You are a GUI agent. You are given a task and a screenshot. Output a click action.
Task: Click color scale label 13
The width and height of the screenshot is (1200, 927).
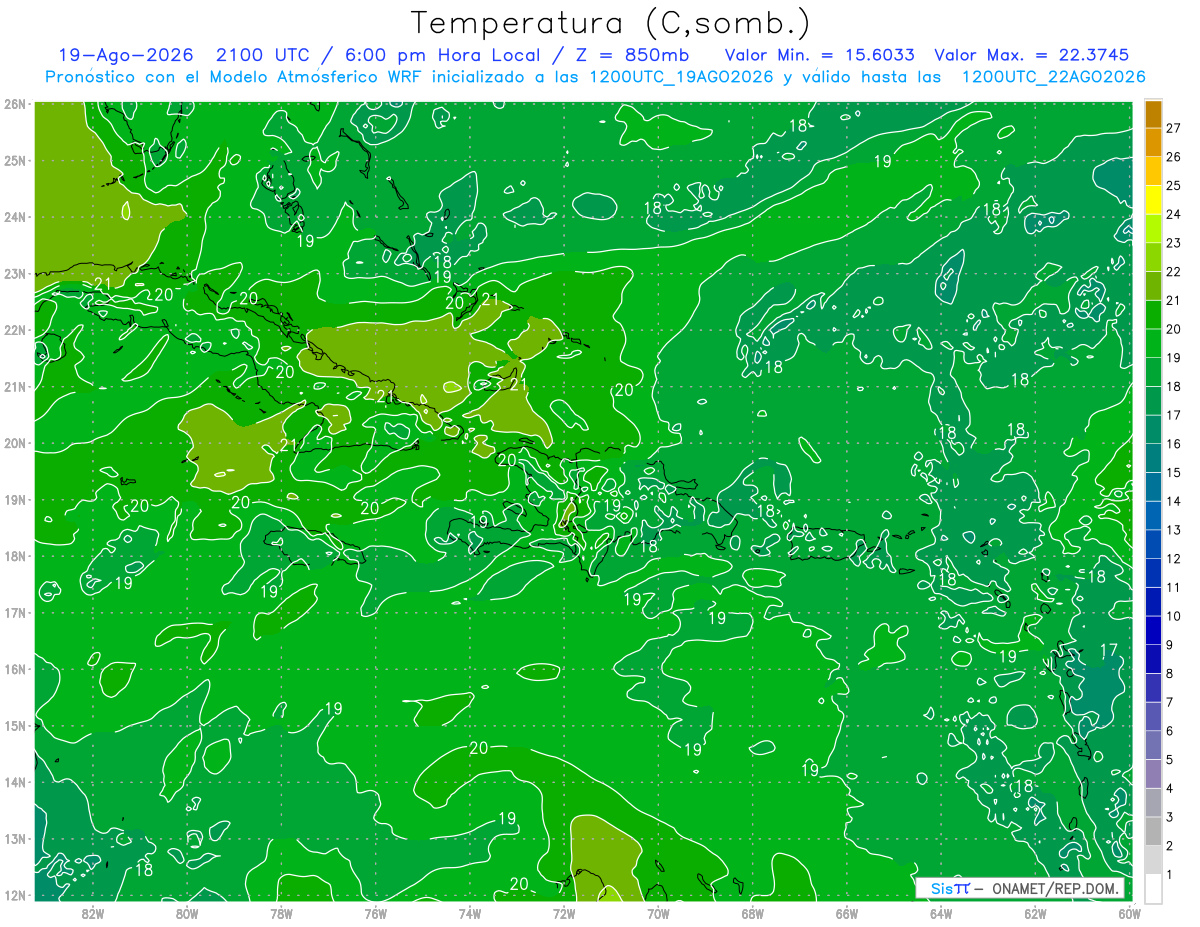click(1173, 530)
